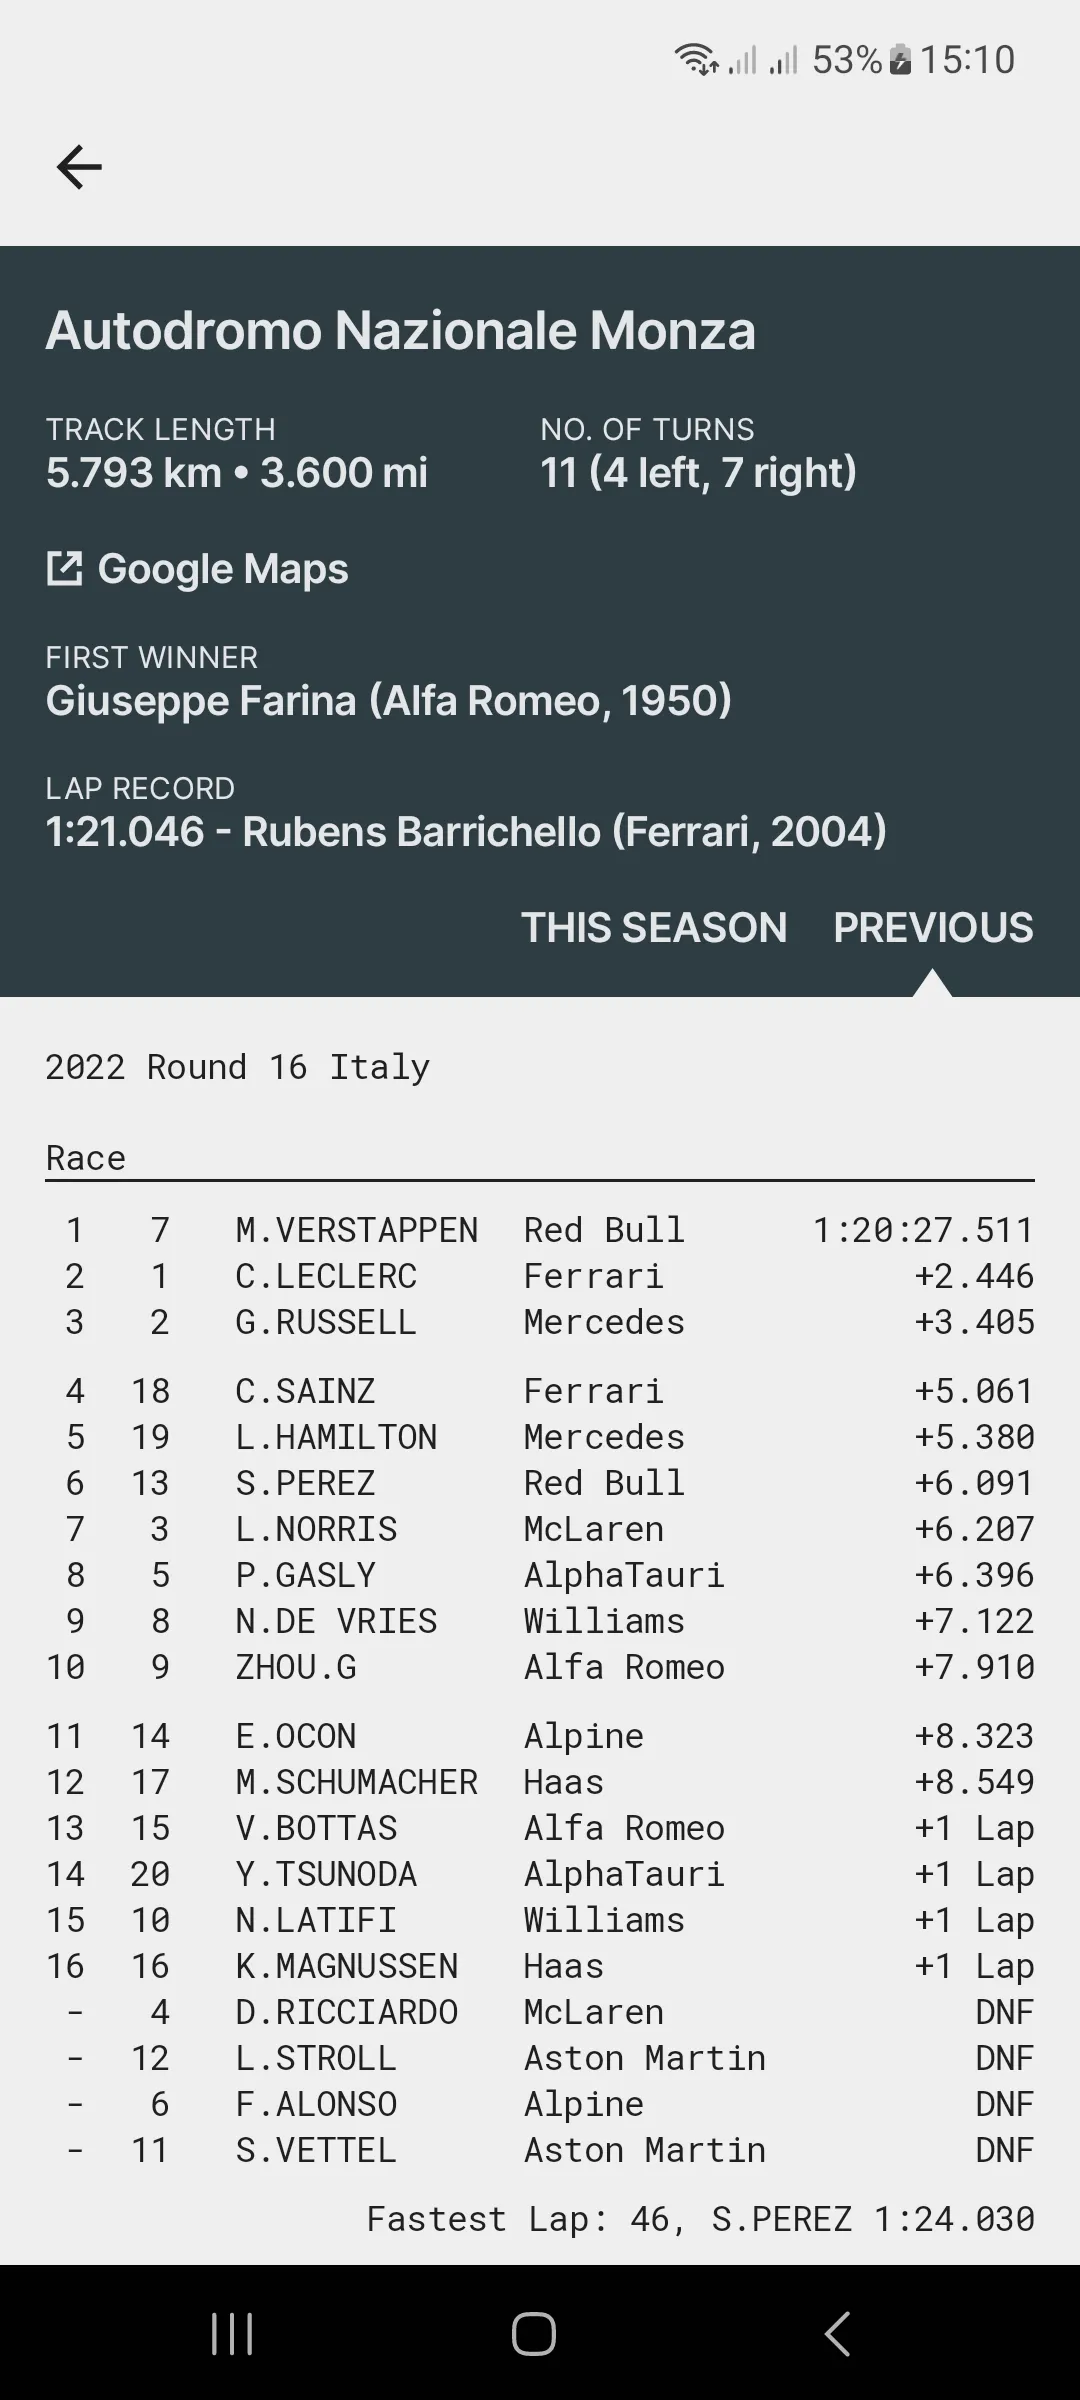Select the L.HAMILTON Mercedes row
This screenshot has width=1080, height=2400.
[x=540, y=1437]
